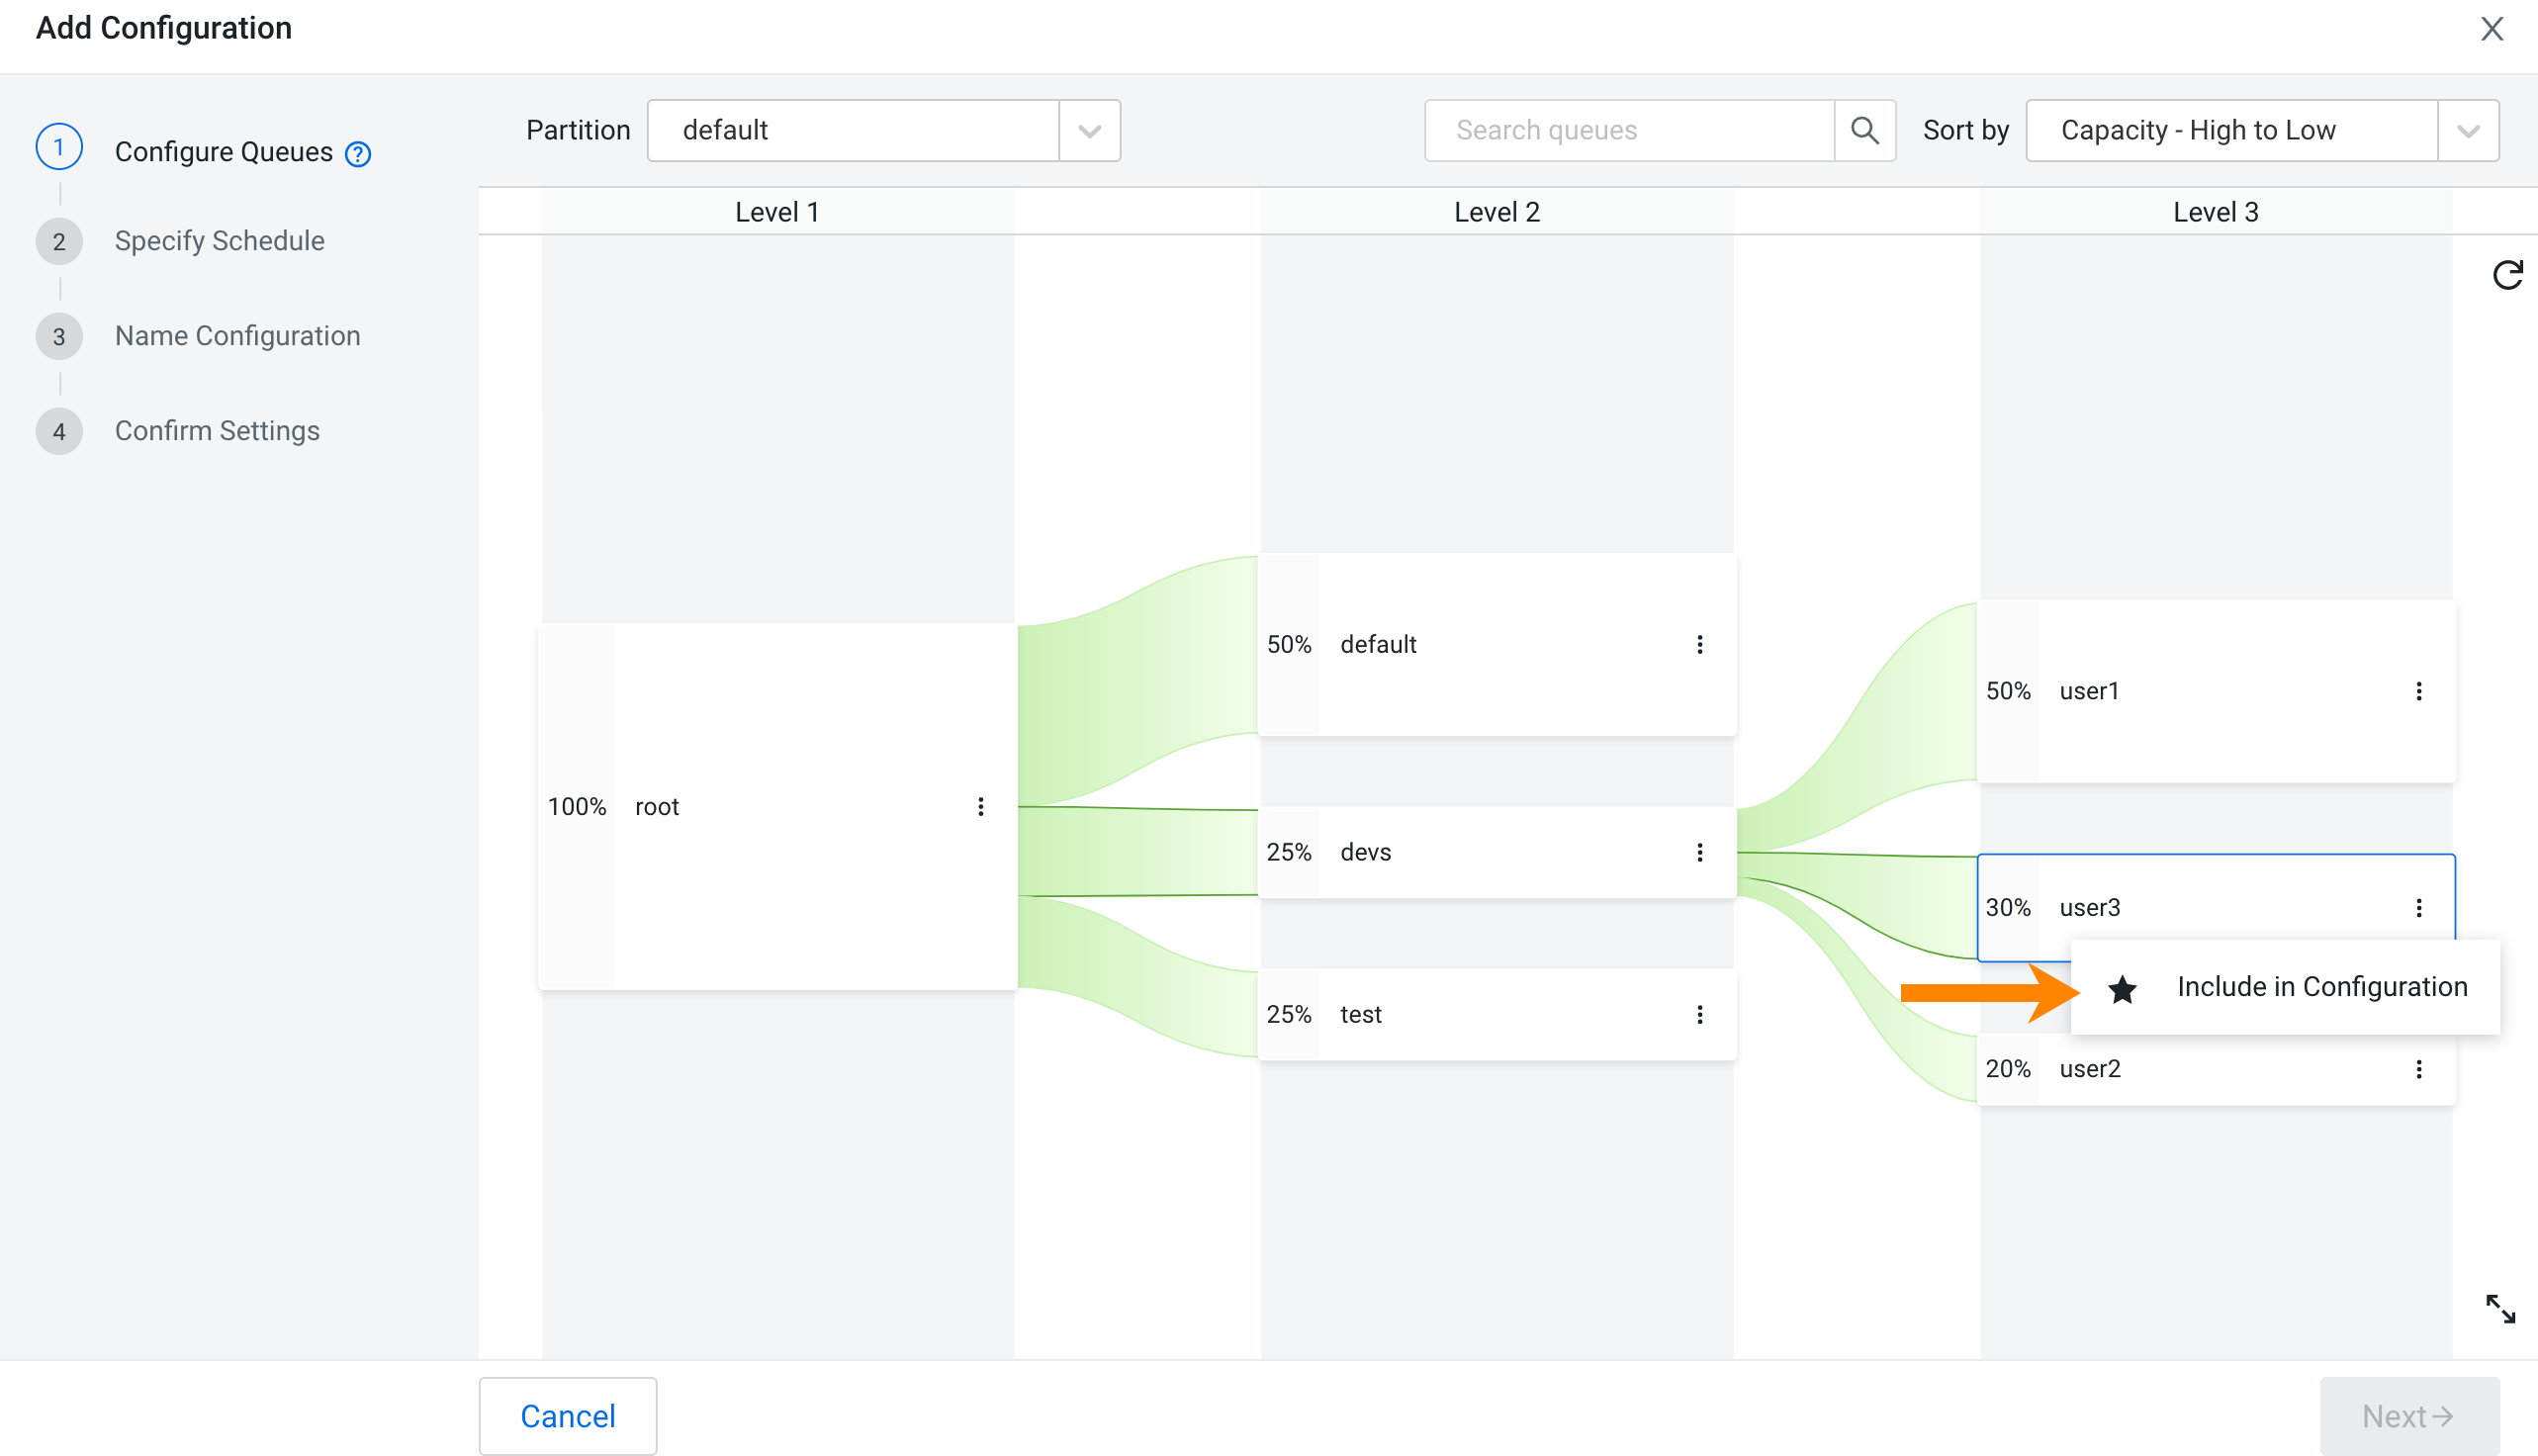Open the Sort by dropdown
The image size is (2538, 1456).
2467,130
